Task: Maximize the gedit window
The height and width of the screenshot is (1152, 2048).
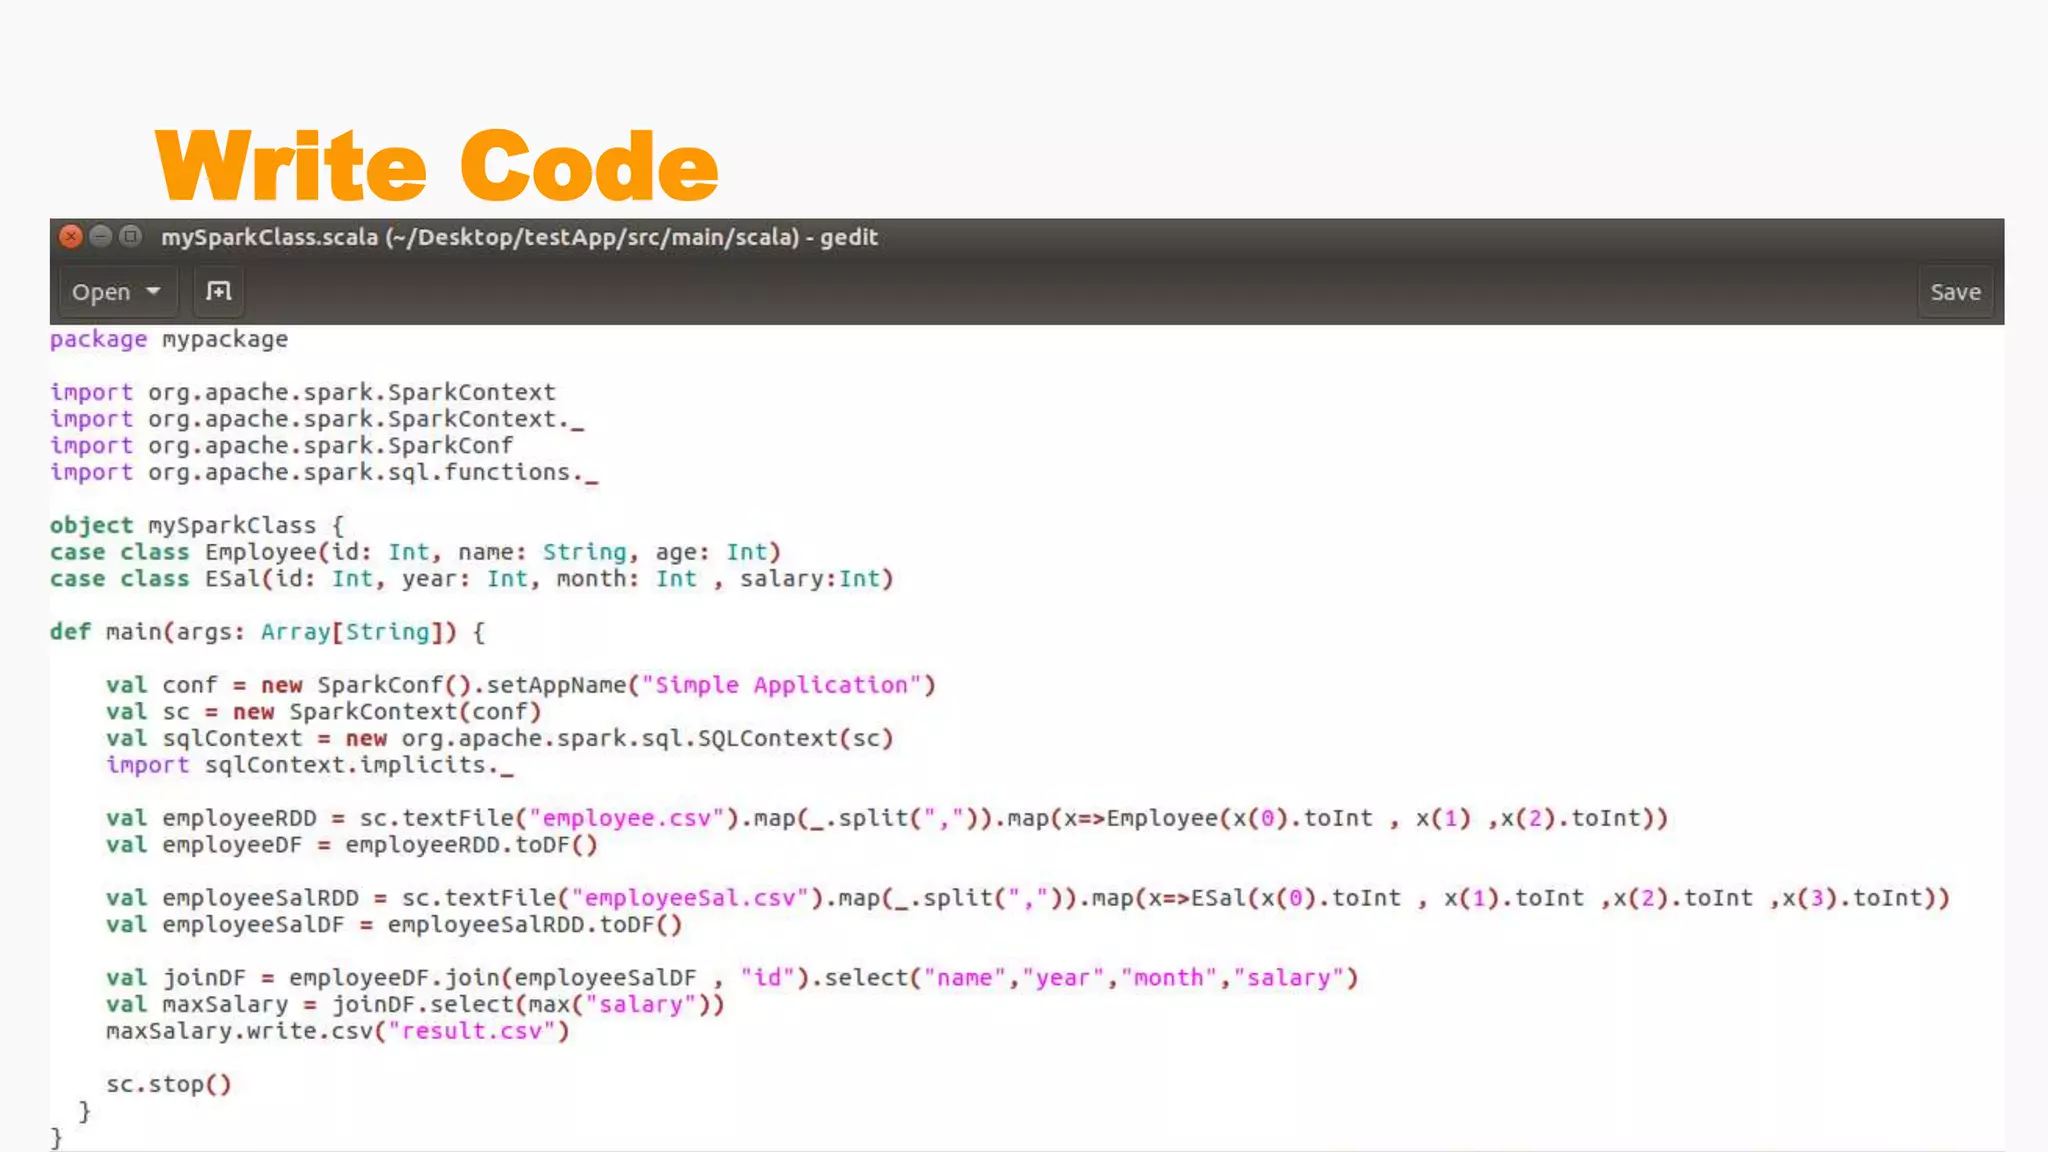Action: point(130,236)
